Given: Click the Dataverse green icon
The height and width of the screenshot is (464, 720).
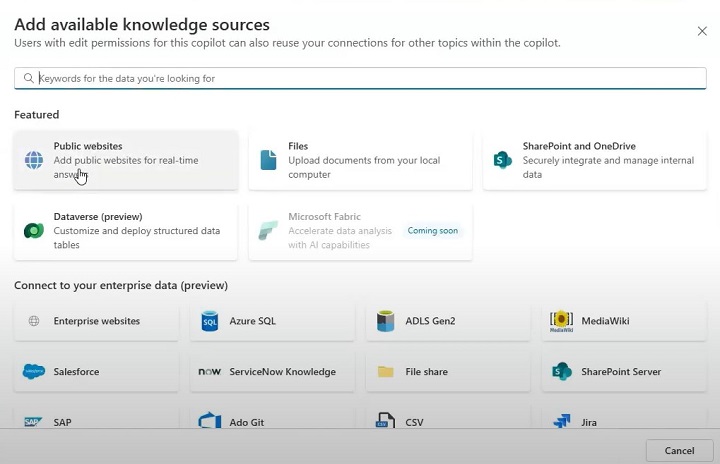Looking at the screenshot, I should pyautogui.click(x=34, y=231).
